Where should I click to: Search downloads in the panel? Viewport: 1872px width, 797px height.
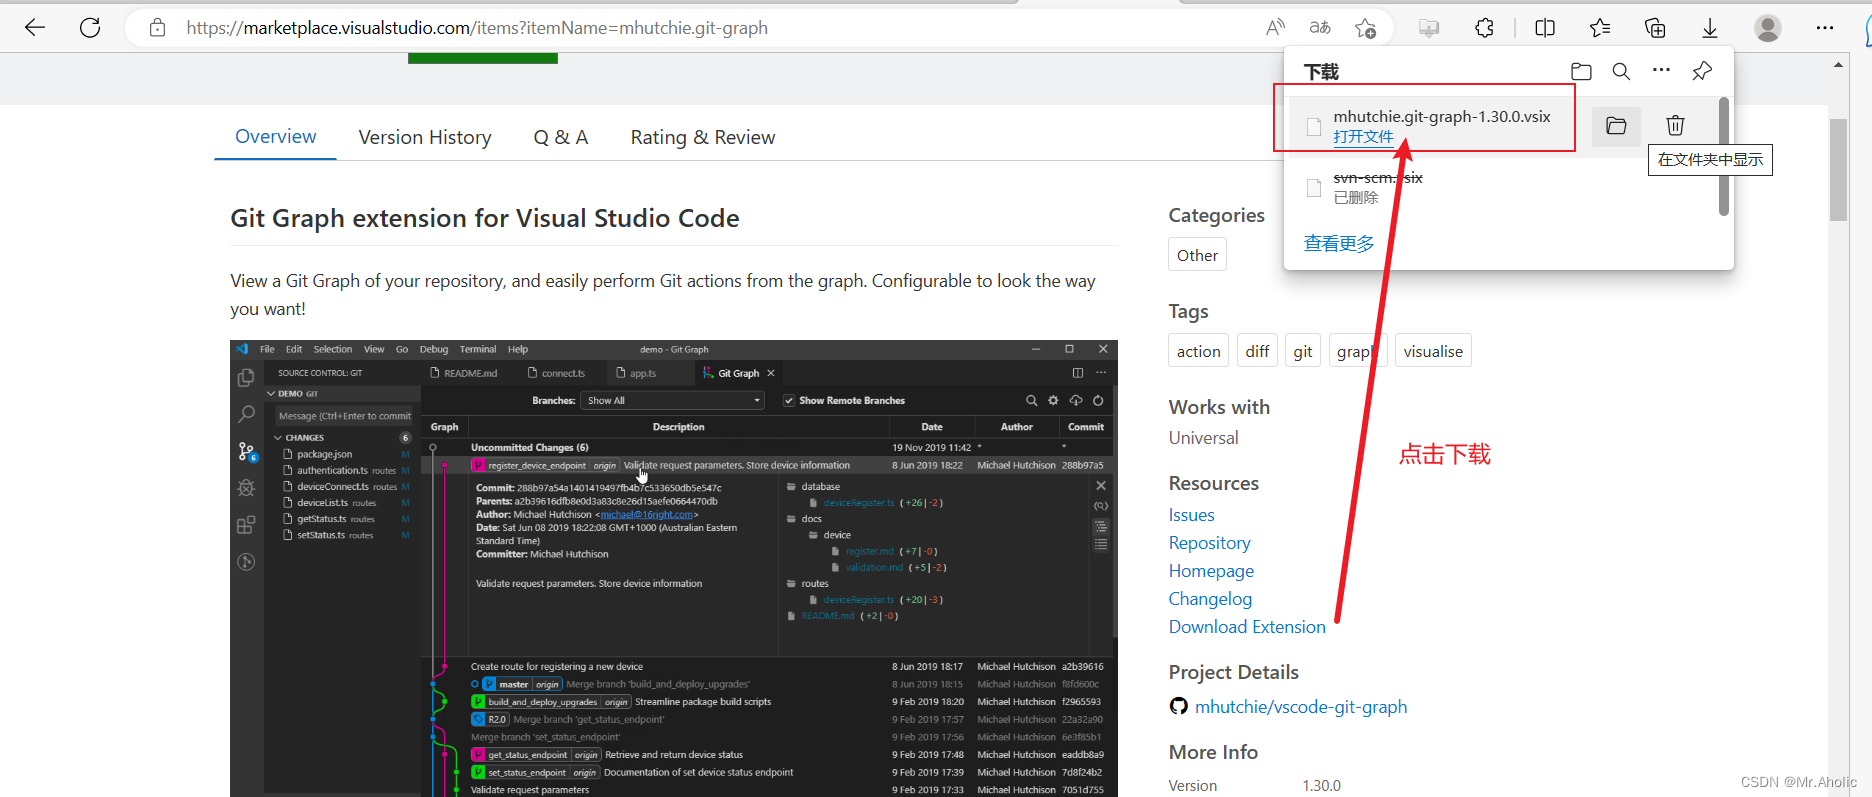1621,71
